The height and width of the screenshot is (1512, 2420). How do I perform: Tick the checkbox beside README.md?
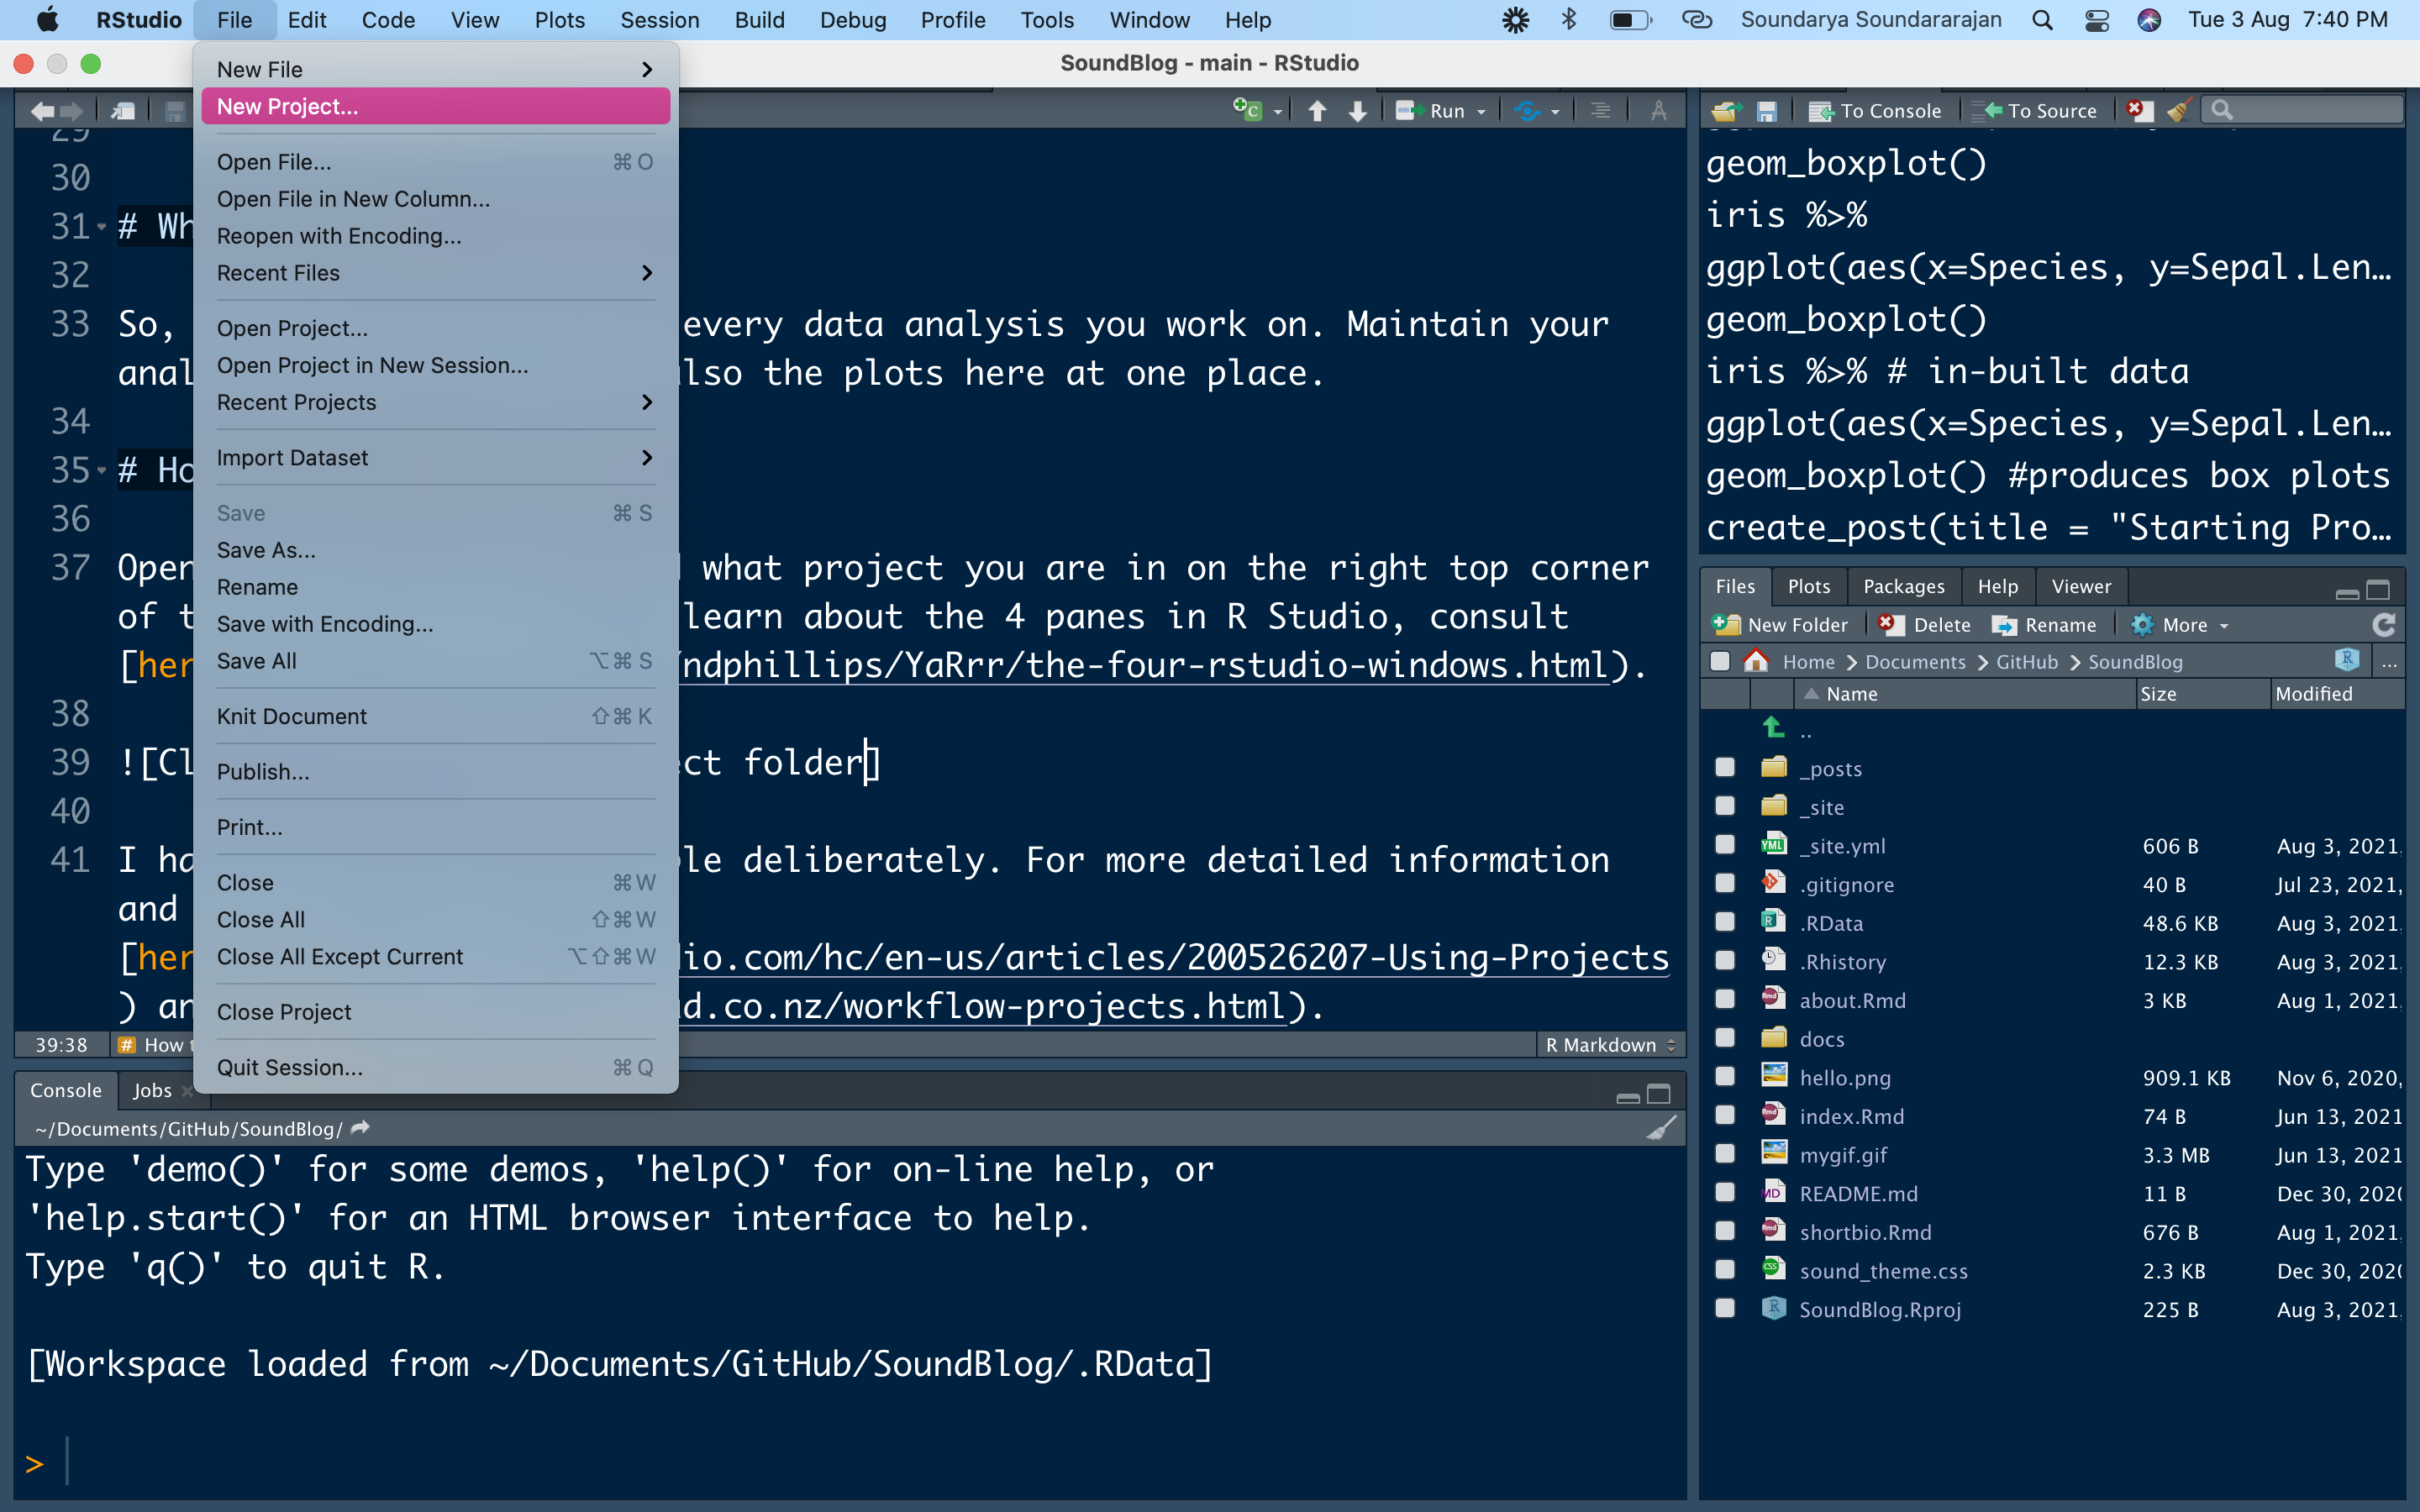1725,1192
